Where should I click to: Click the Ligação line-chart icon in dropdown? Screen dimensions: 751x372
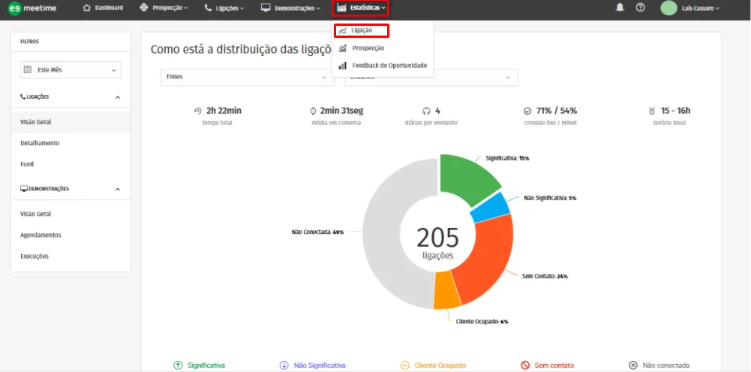[342, 31]
